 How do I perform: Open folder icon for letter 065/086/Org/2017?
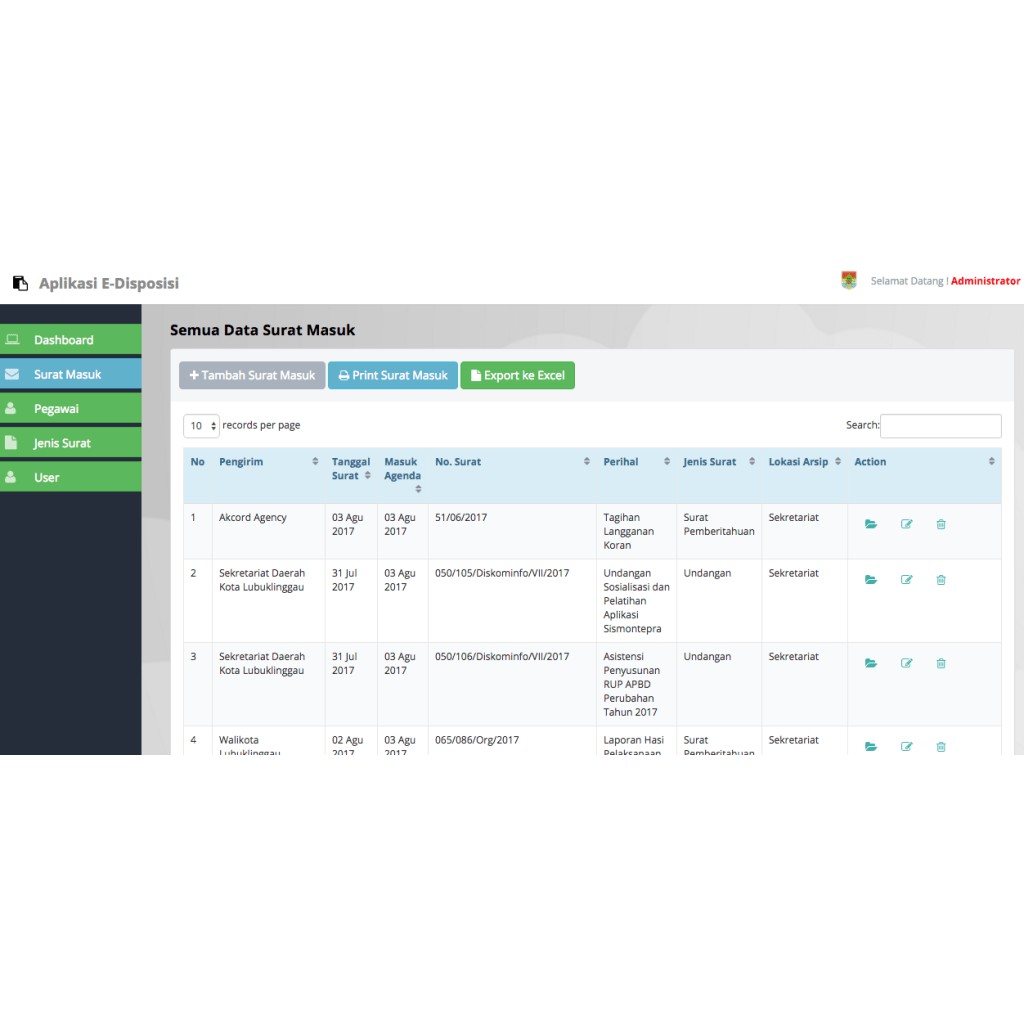871,746
